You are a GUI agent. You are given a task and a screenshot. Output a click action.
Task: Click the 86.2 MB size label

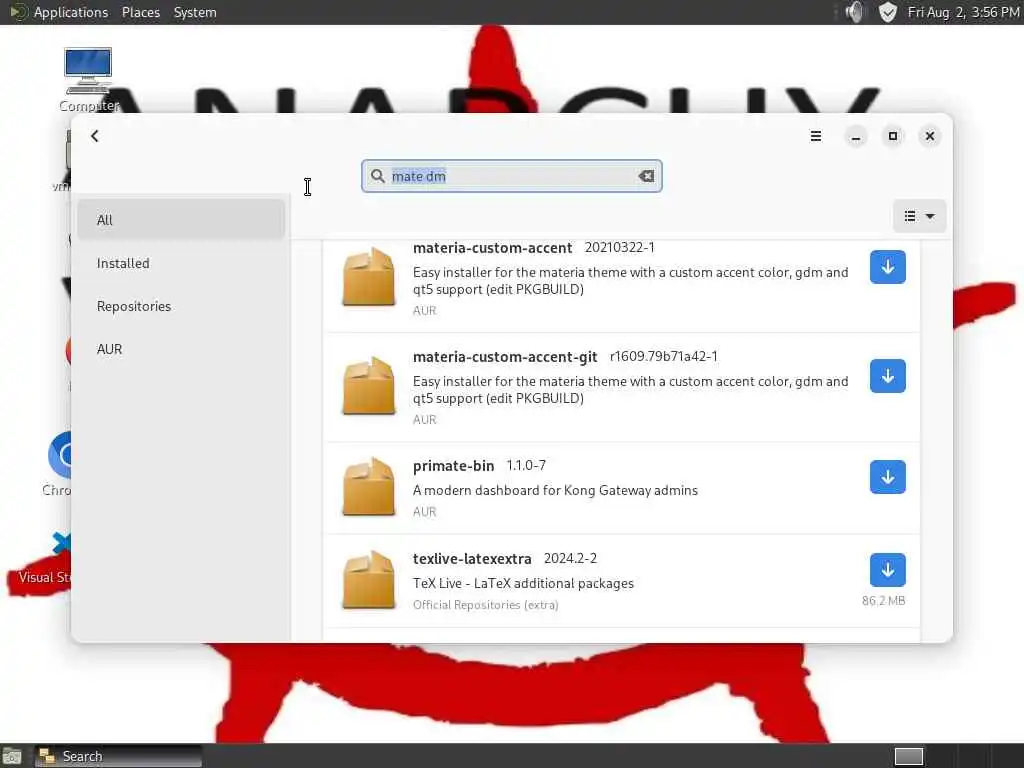coord(883,601)
